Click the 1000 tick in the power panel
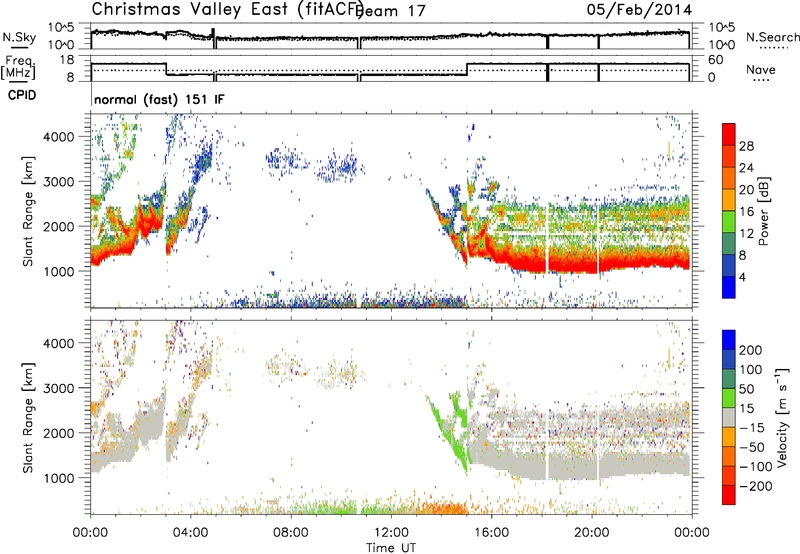Viewport: 800px width, 554px height. pos(58,271)
